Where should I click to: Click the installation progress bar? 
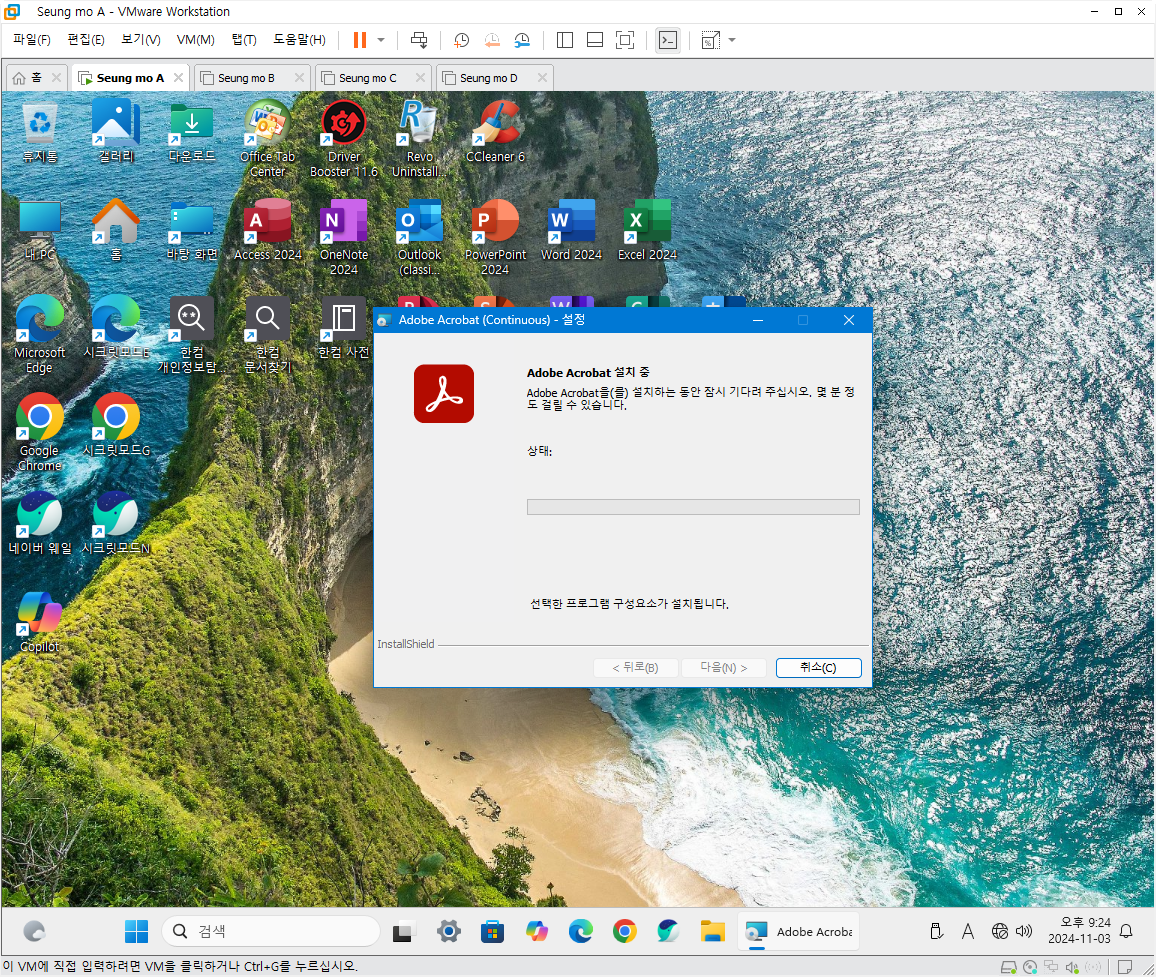693,507
